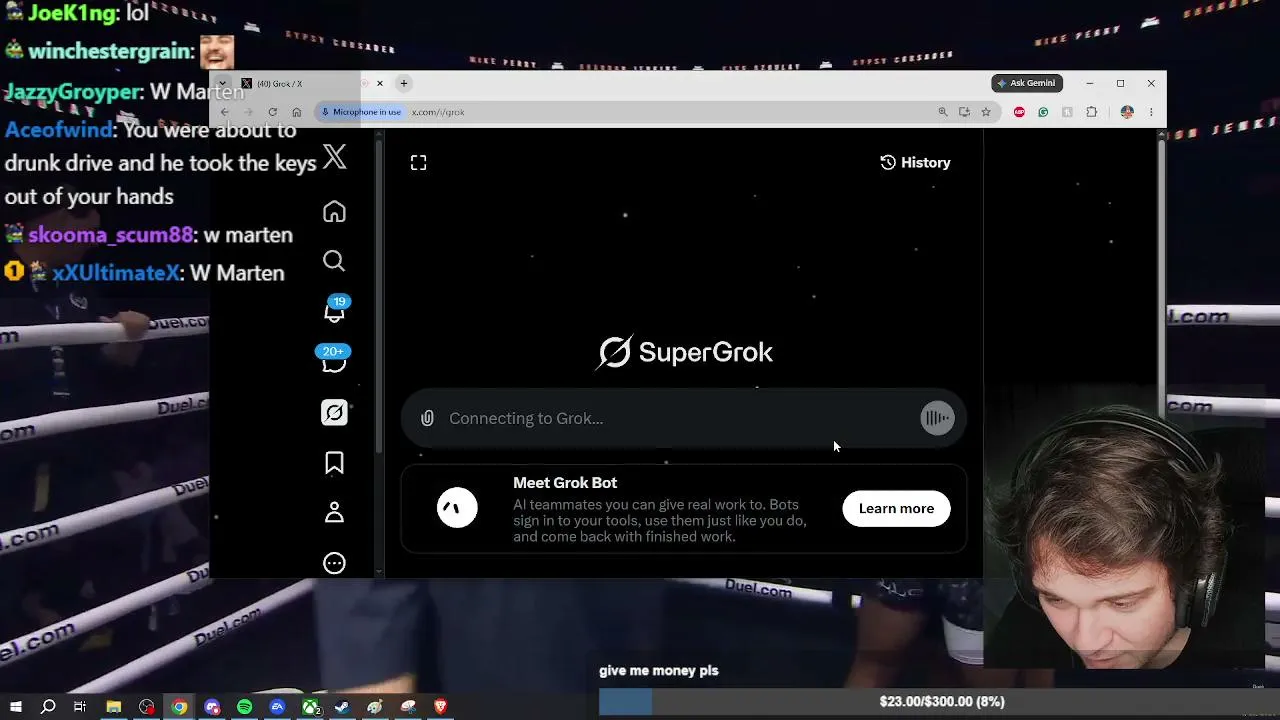Open Steam from taskbar
The image size is (1280, 720).
pos(342,707)
